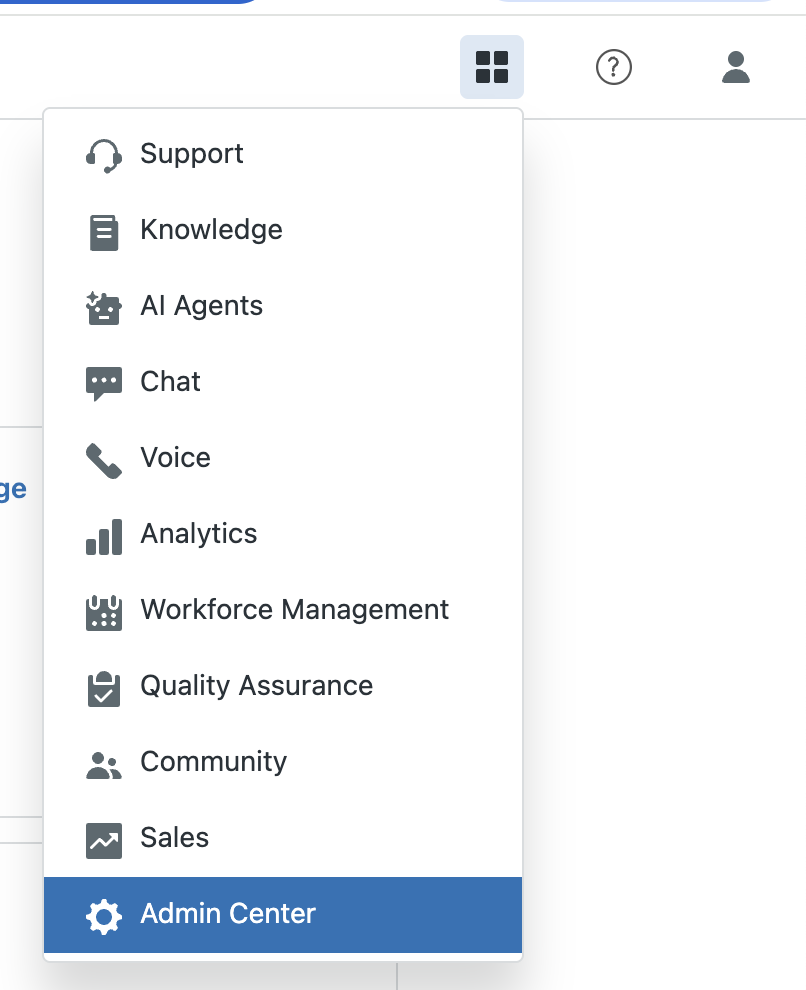Open Workforce Management

point(294,609)
